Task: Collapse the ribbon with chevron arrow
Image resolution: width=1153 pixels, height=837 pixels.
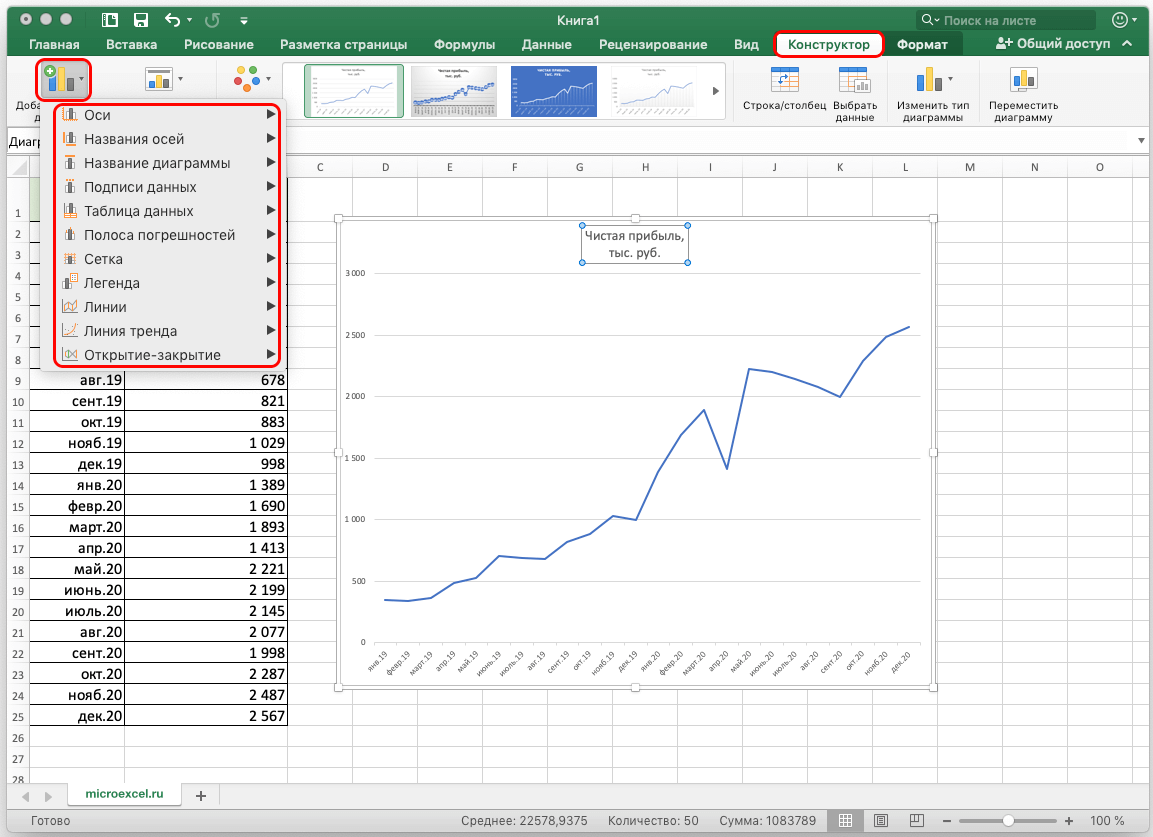Action: (1127, 43)
